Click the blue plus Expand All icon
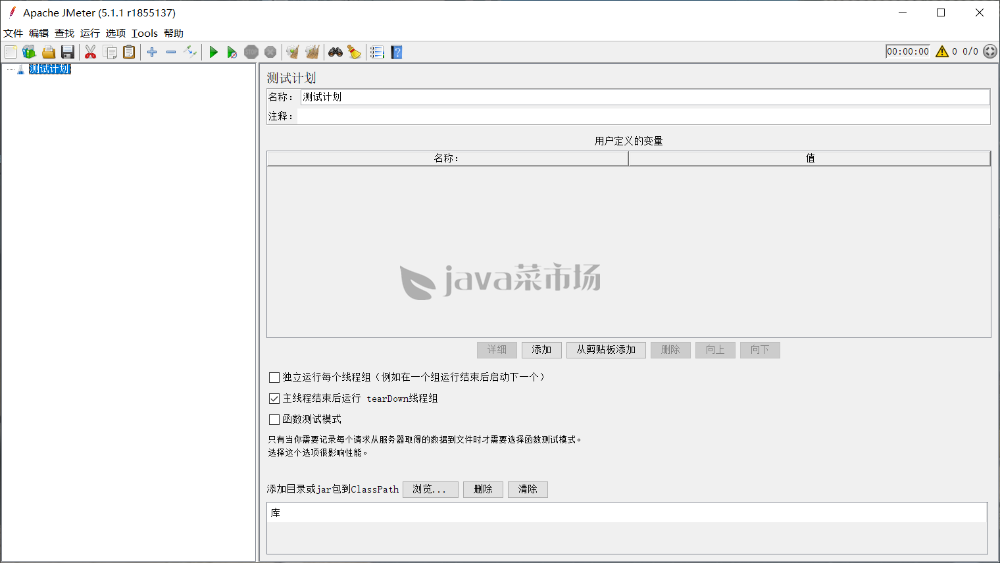The image size is (1000, 563). [x=152, y=52]
